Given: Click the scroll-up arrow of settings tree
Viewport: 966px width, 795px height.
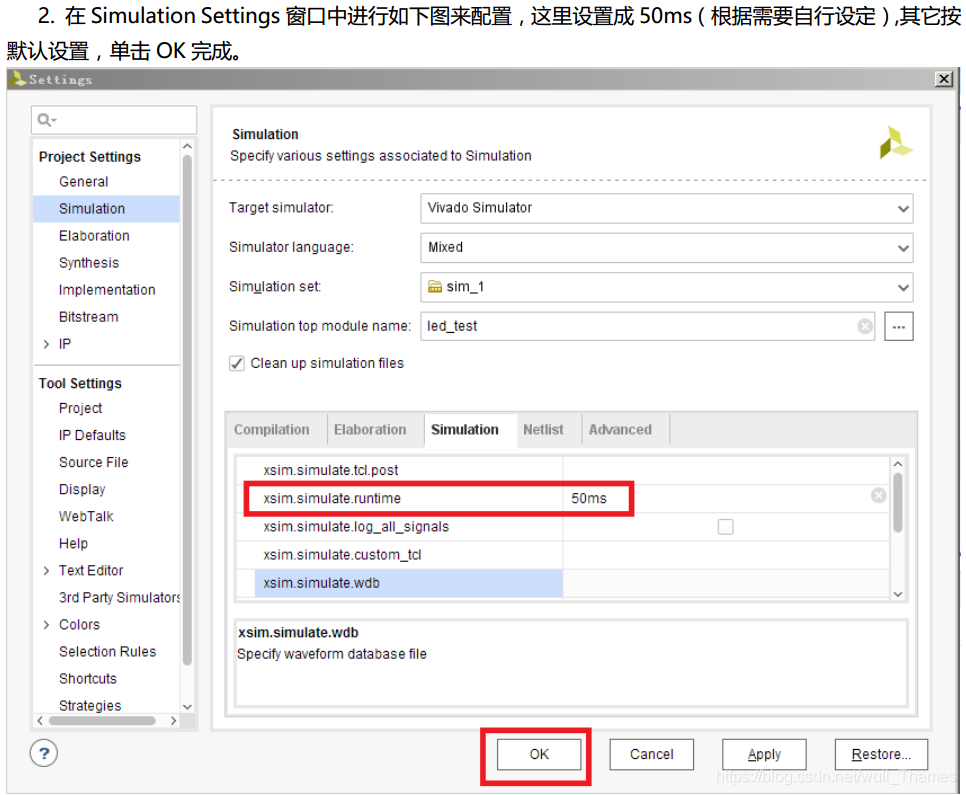Looking at the screenshot, I should pos(187,147).
